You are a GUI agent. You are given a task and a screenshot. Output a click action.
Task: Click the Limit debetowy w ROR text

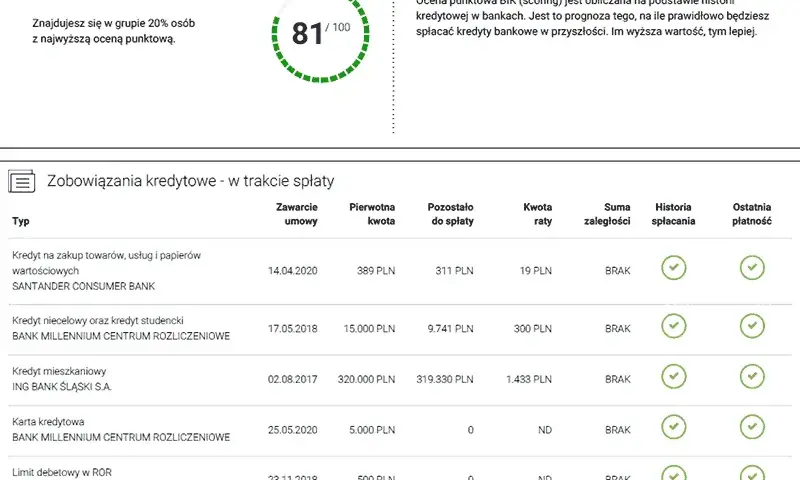tap(62, 473)
